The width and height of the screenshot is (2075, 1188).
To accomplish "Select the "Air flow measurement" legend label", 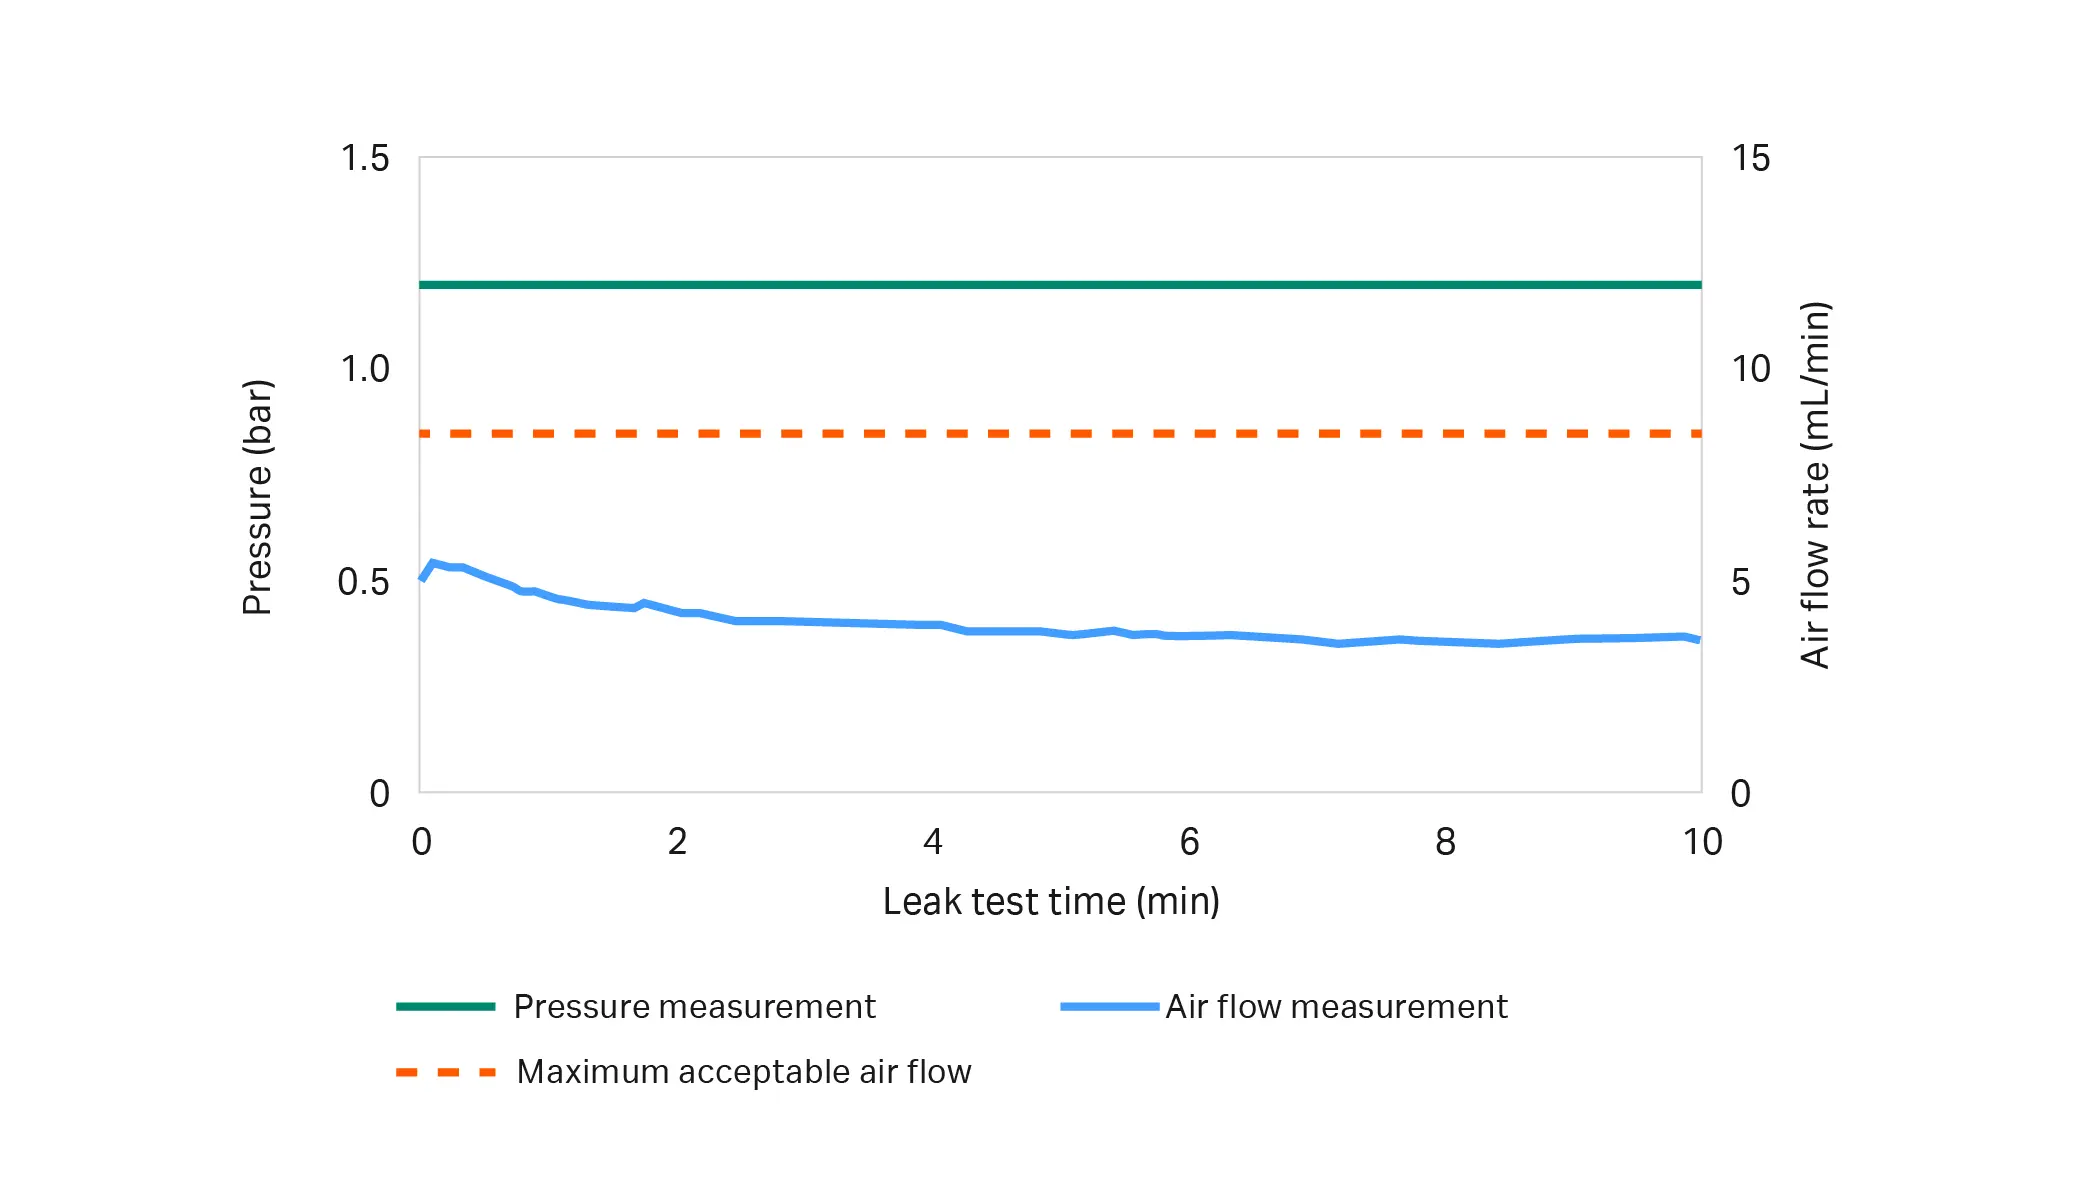I will (x=1336, y=1006).
